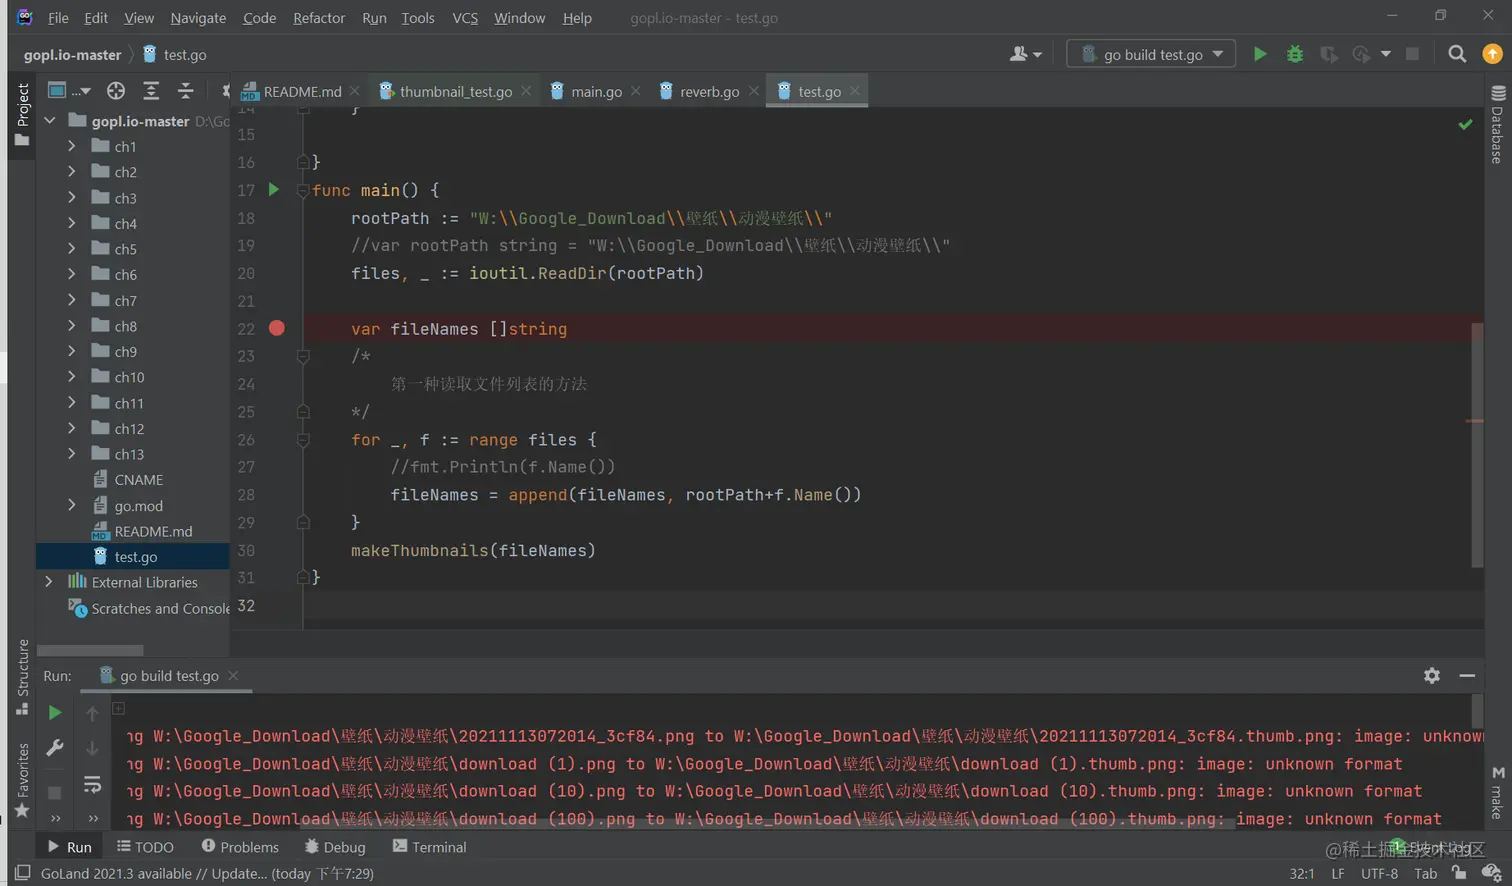Switch to the reverb.go tab
The height and width of the screenshot is (886, 1512).
[709, 91]
